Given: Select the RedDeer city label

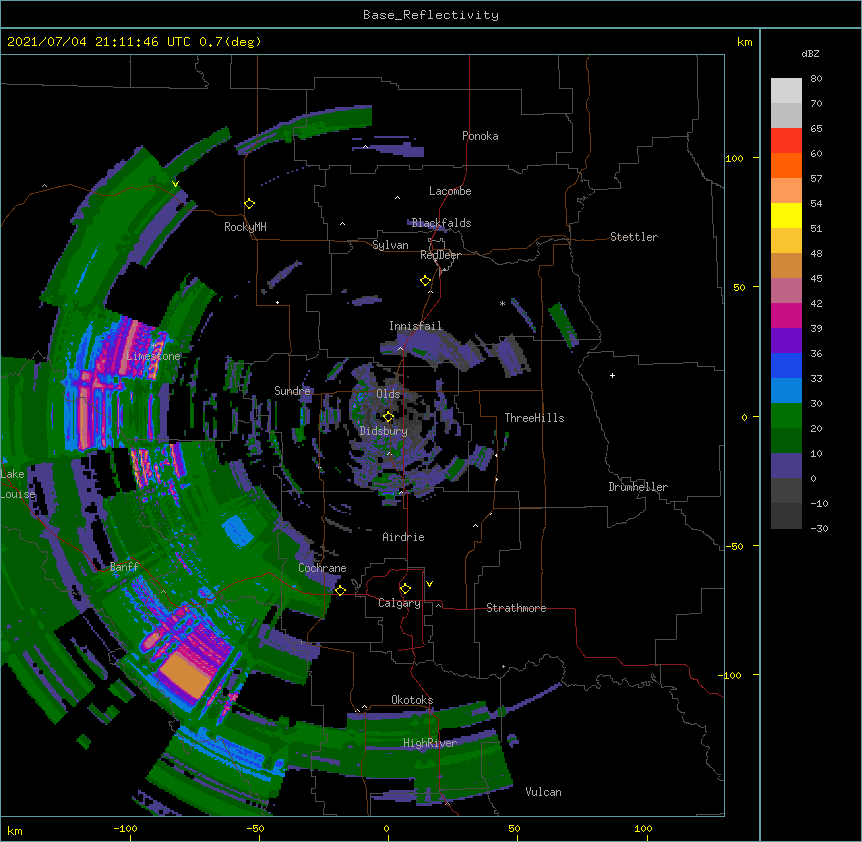Looking at the screenshot, I should tap(440, 255).
